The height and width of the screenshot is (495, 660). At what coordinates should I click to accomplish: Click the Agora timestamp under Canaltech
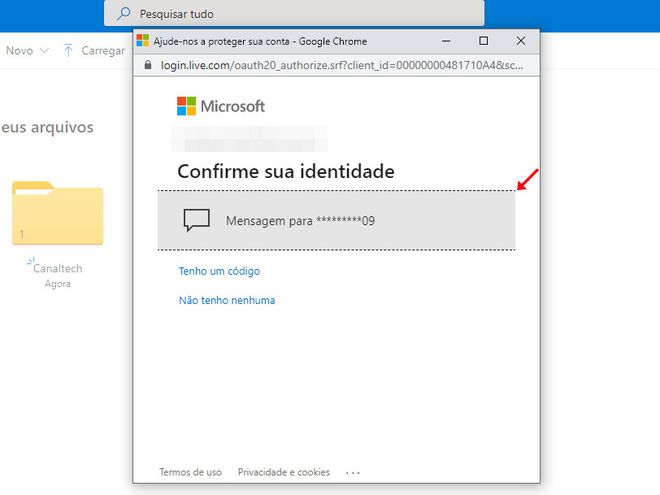[58, 284]
